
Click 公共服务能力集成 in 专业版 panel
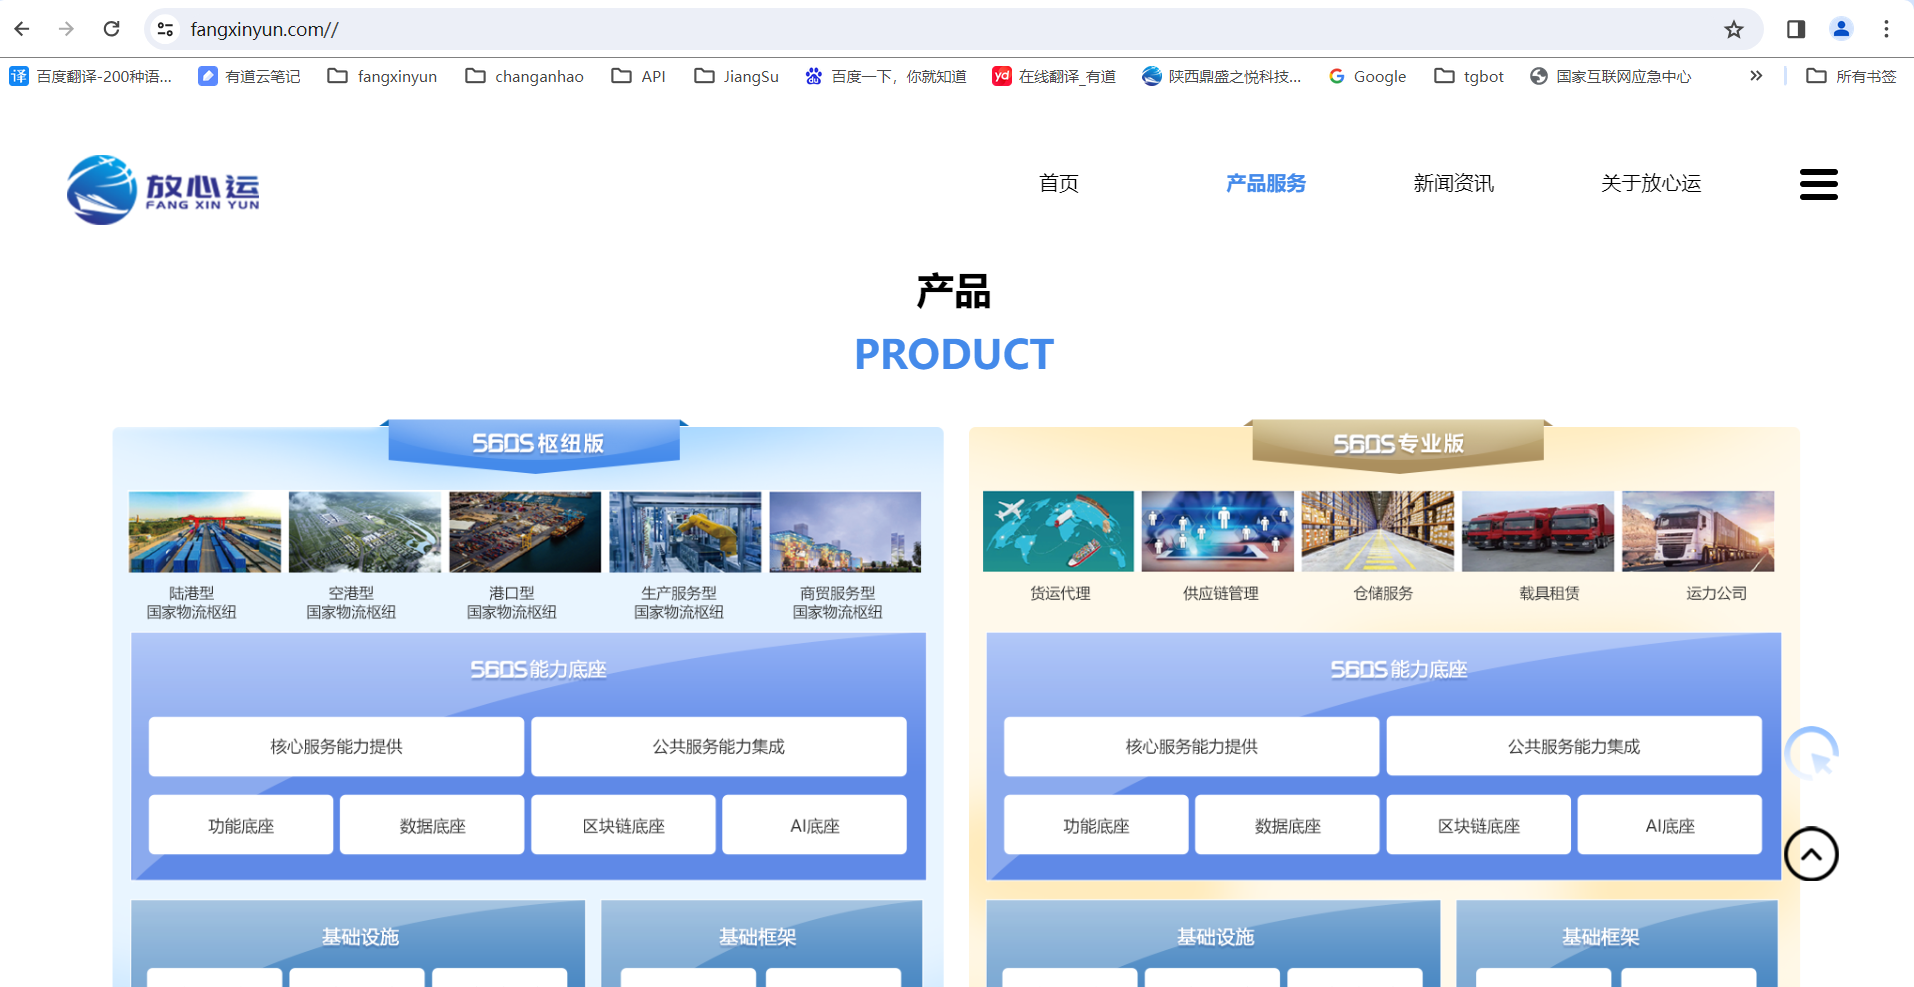(1574, 746)
